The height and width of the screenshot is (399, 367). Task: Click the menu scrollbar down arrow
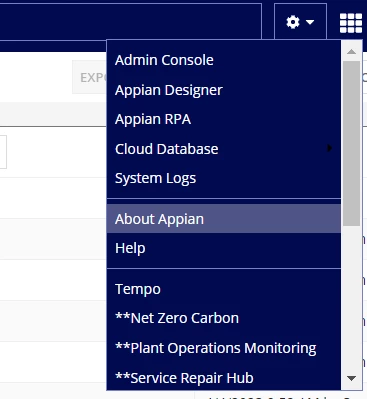point(351,378)
